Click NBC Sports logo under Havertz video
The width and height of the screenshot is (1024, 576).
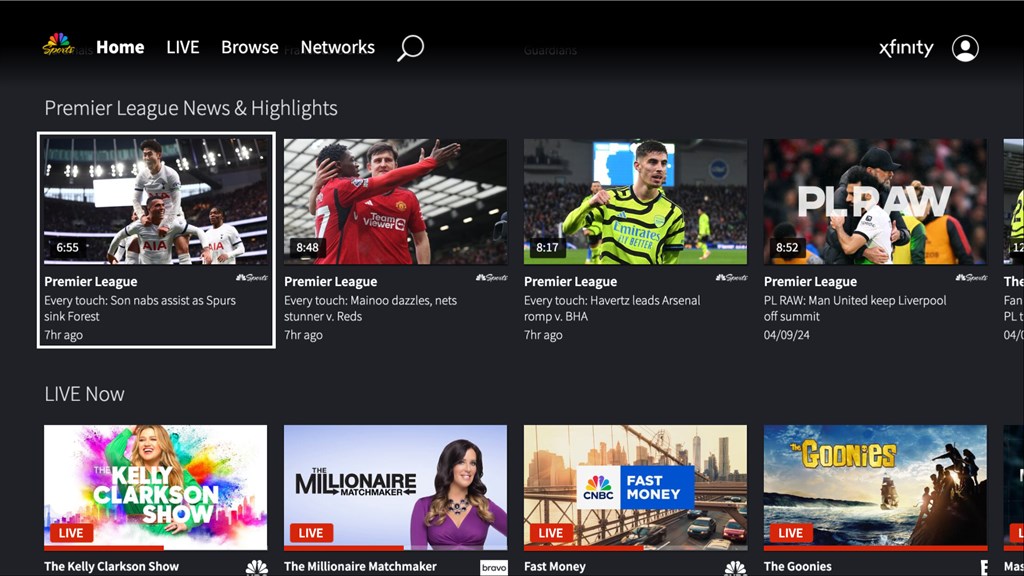pyautogui.click(x=731, y=278)
